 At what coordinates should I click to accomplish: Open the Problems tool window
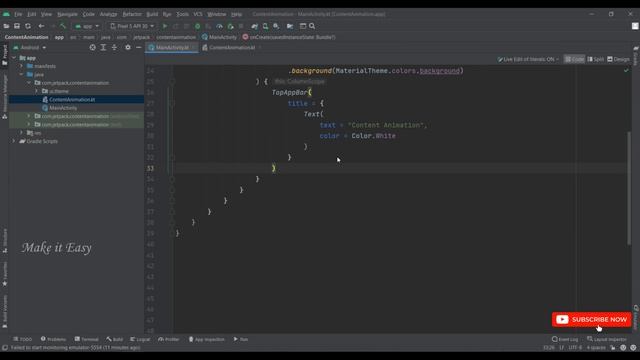pyautogui.click(x=53, y=339)
